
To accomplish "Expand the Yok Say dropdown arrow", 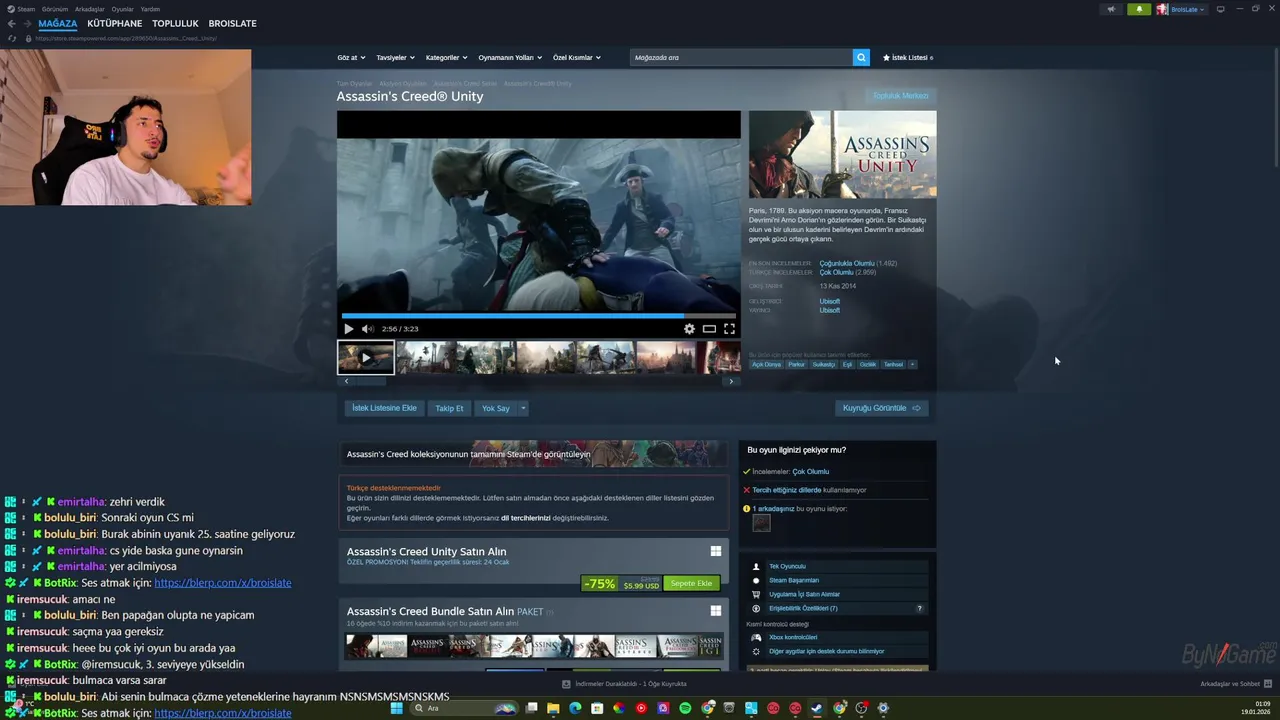I will click(523, 408).
